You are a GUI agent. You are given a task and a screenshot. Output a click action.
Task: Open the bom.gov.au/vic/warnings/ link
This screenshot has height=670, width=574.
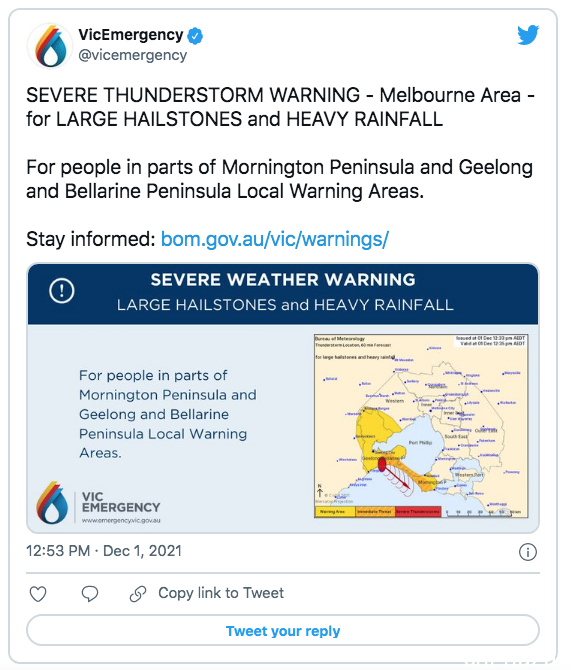click(274, 239)
